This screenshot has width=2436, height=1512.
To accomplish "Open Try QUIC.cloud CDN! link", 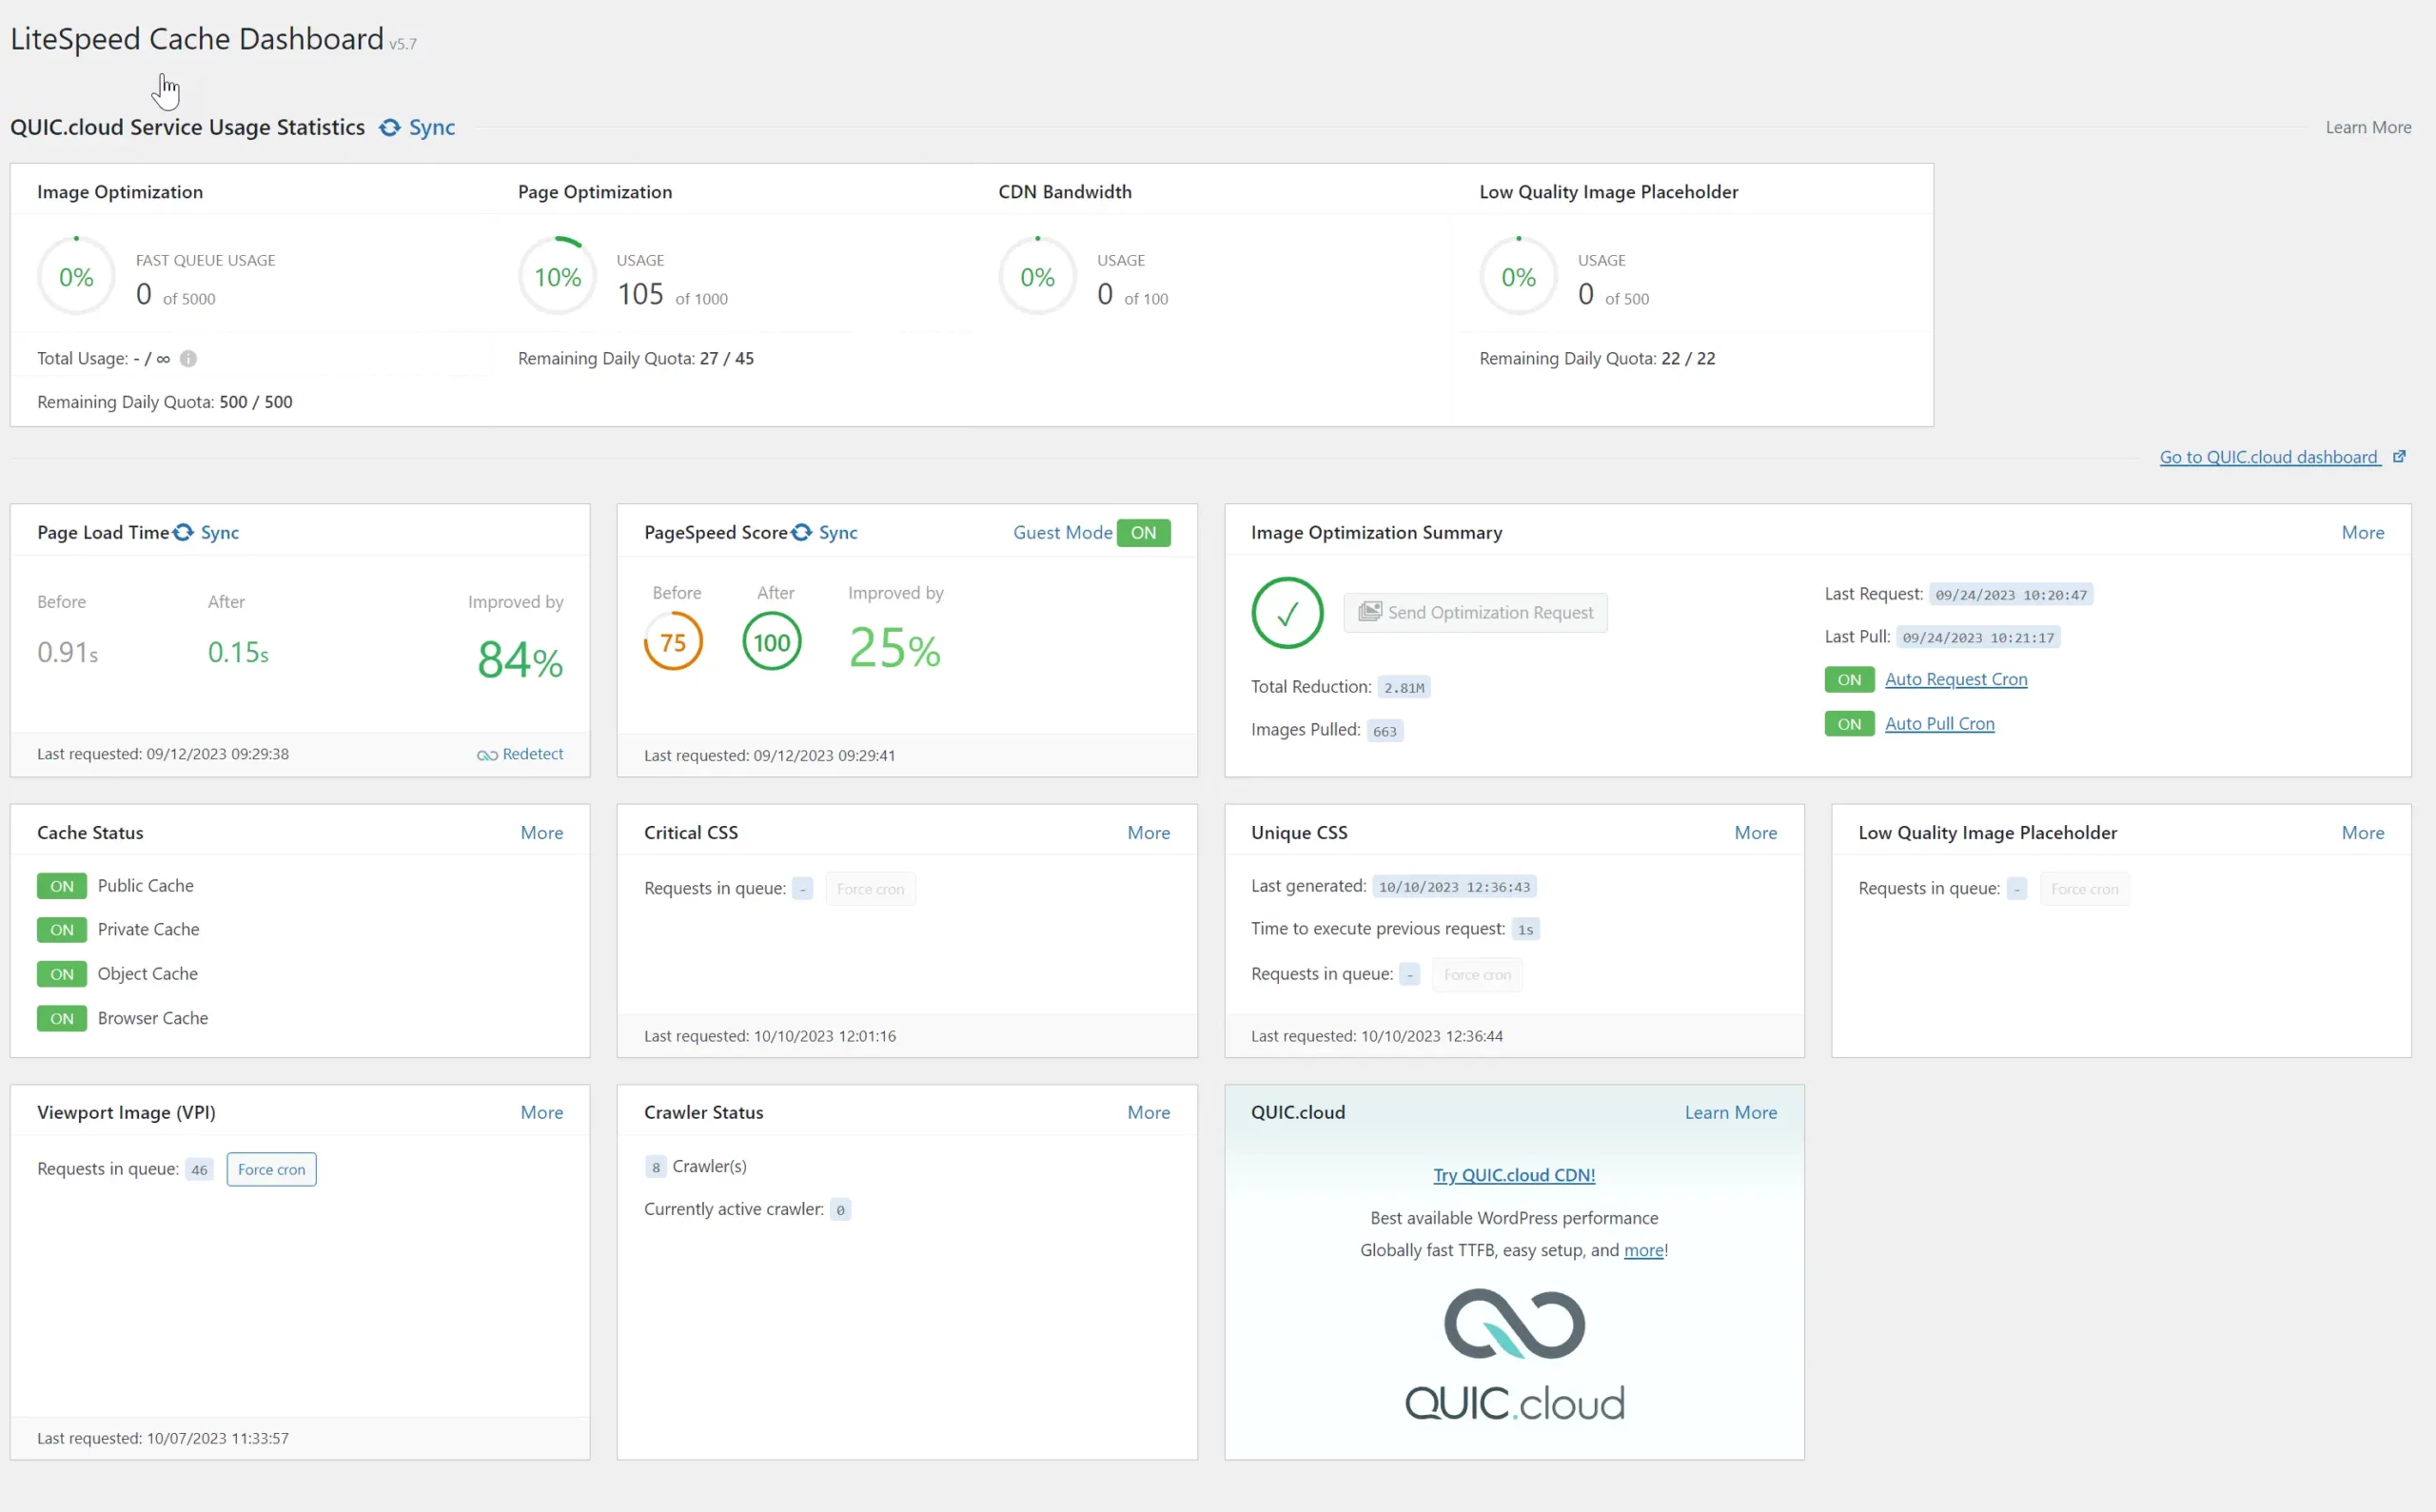I will tap(1513, 1175).
